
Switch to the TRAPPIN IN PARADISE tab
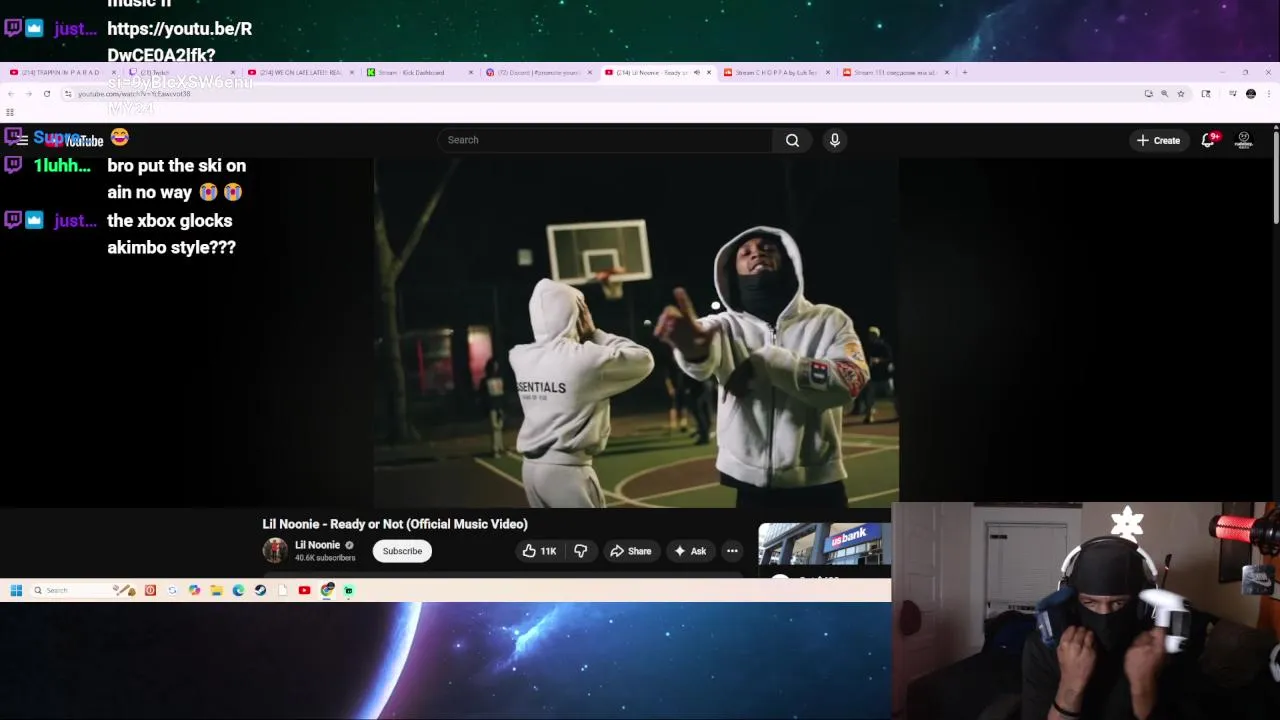pos(60,72)
